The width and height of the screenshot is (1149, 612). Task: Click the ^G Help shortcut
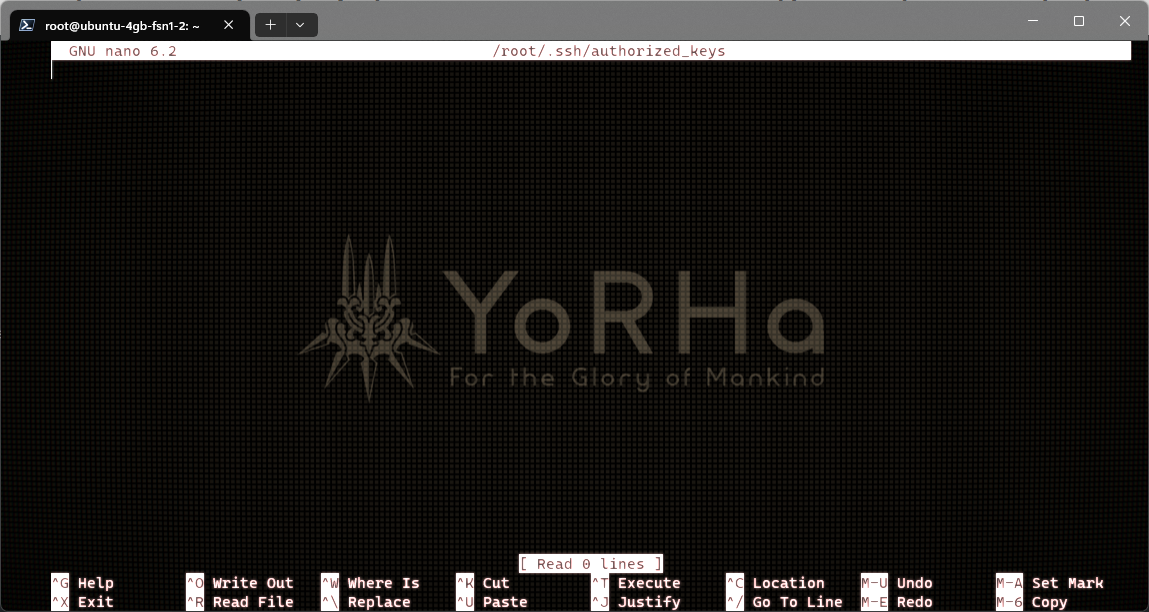[x=83, y=583]
